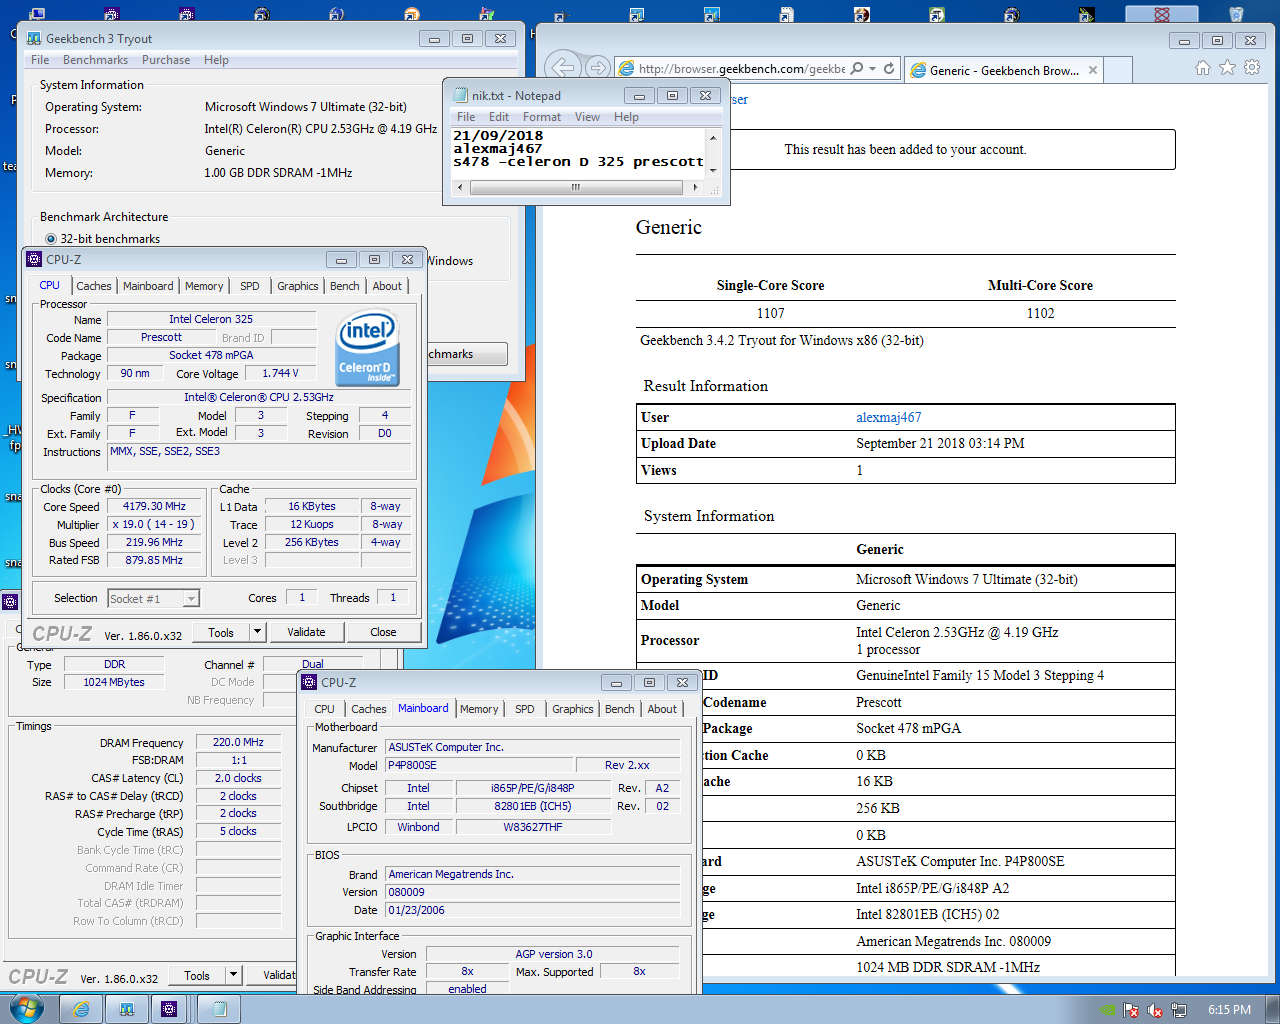Open the Bench tab in the CPU-Z Processor window
This screenshot has width=1280, height=1024.
345,286
